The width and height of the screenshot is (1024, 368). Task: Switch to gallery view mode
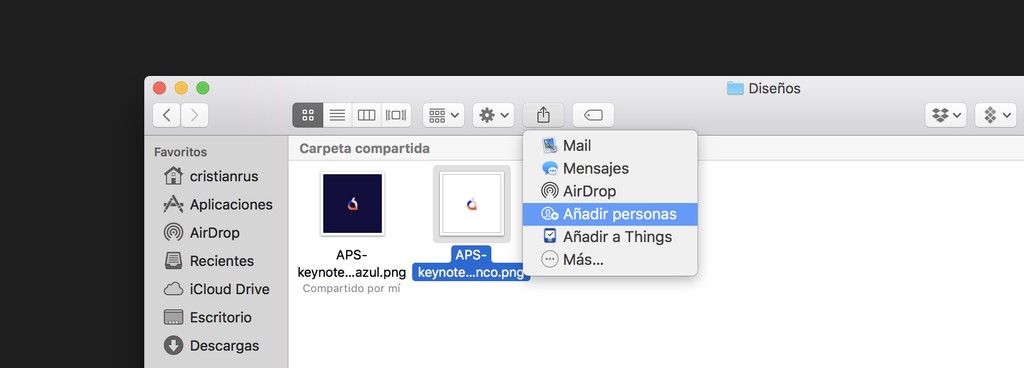[x=396, y=115]
